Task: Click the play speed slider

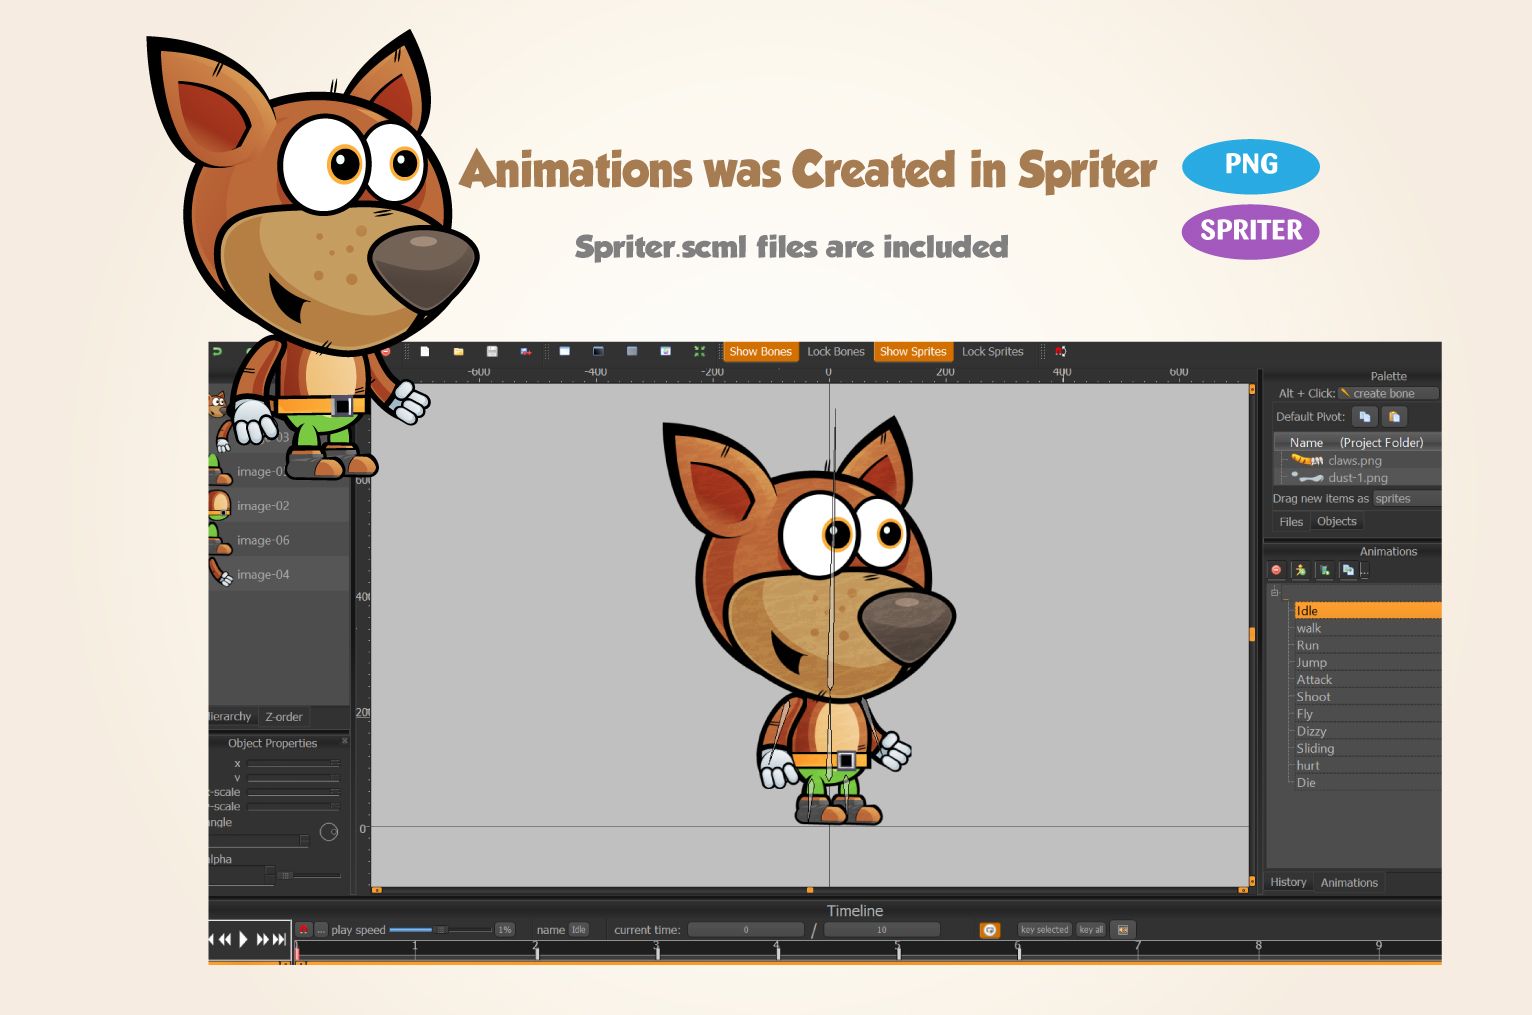Action: tap(440, 930)
